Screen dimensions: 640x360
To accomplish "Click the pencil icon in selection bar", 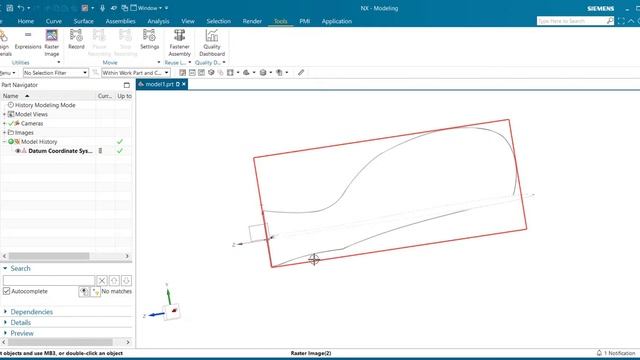I will (x=301, y=73).
